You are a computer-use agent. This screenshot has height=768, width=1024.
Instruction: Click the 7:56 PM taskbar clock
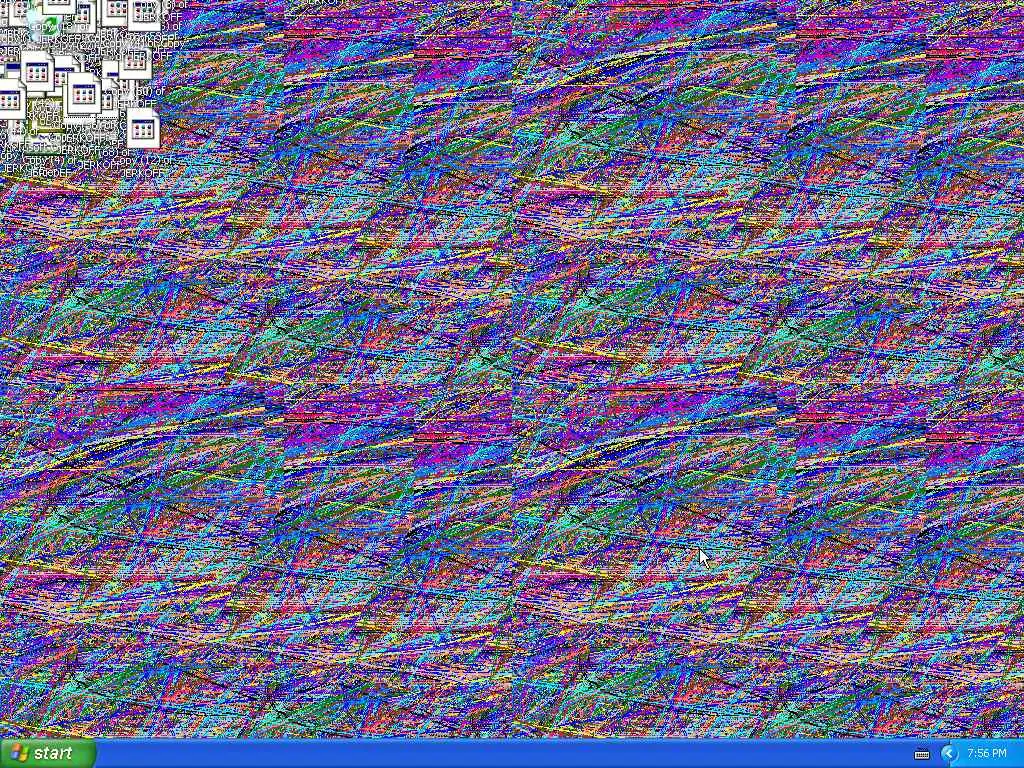point(987,754)
